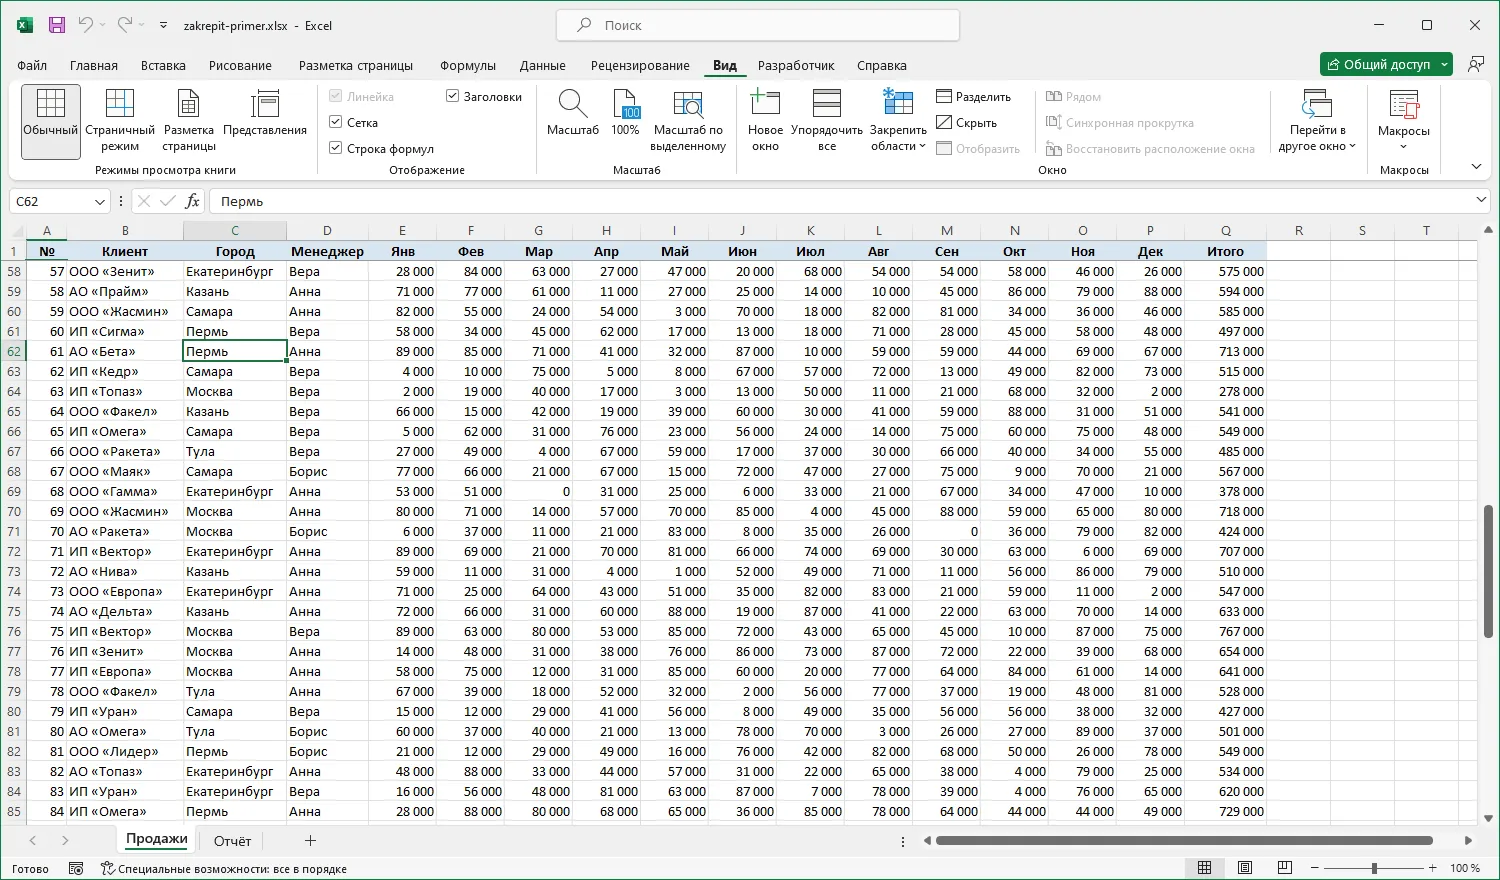Switch to page layout view in status bar
Screen dimensions: 1500x880
coord(1245,868)
